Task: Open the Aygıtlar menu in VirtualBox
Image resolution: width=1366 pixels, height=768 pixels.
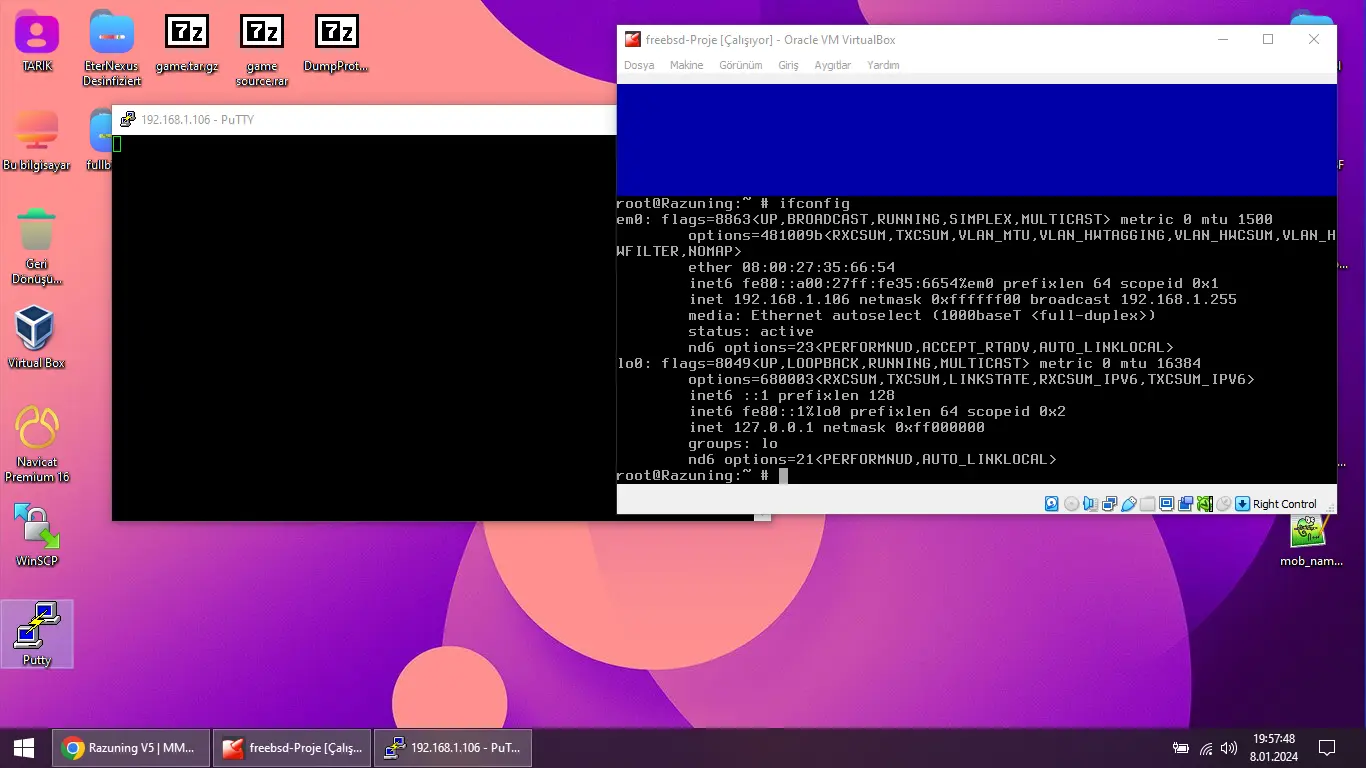Action: pos(832,65)
